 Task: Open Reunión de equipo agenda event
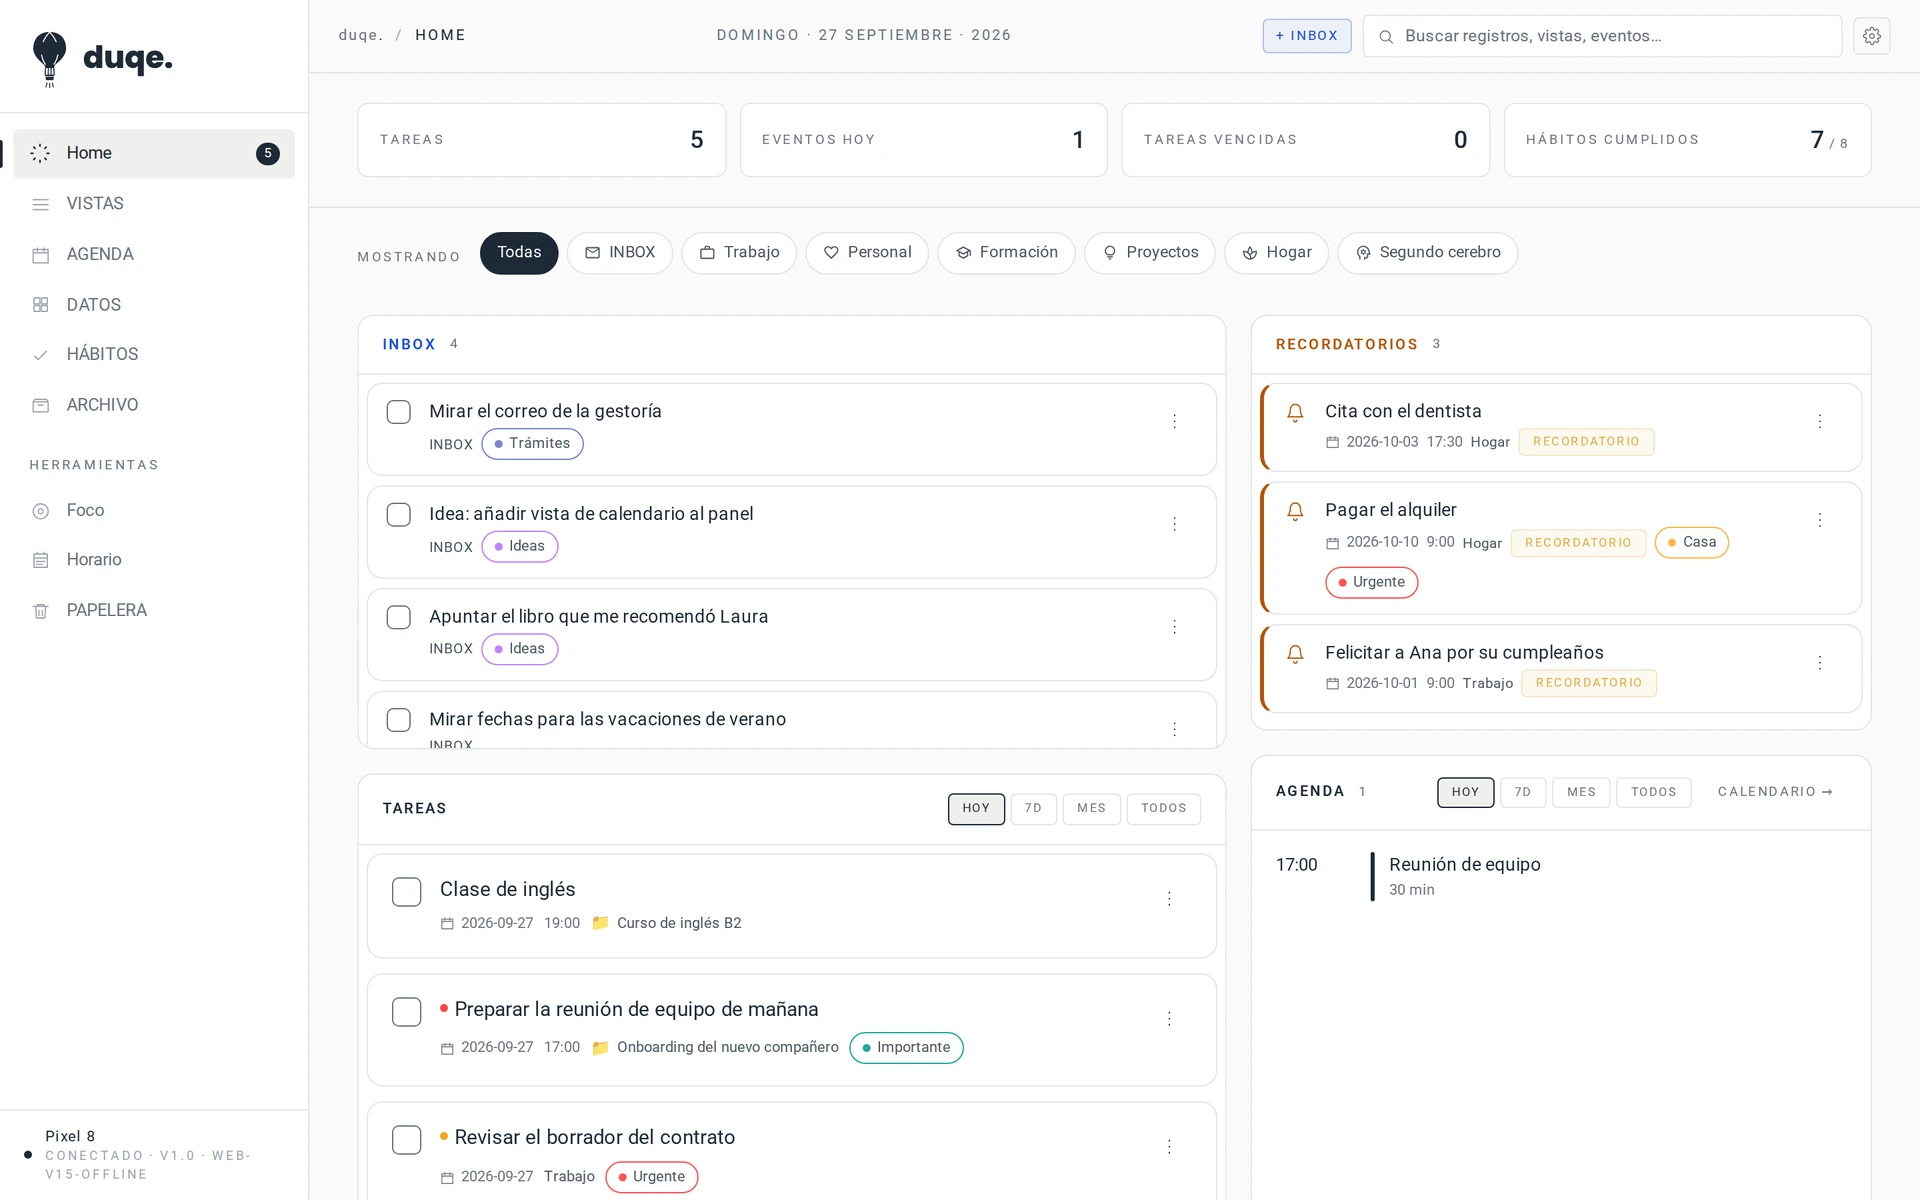[1560, 876]
